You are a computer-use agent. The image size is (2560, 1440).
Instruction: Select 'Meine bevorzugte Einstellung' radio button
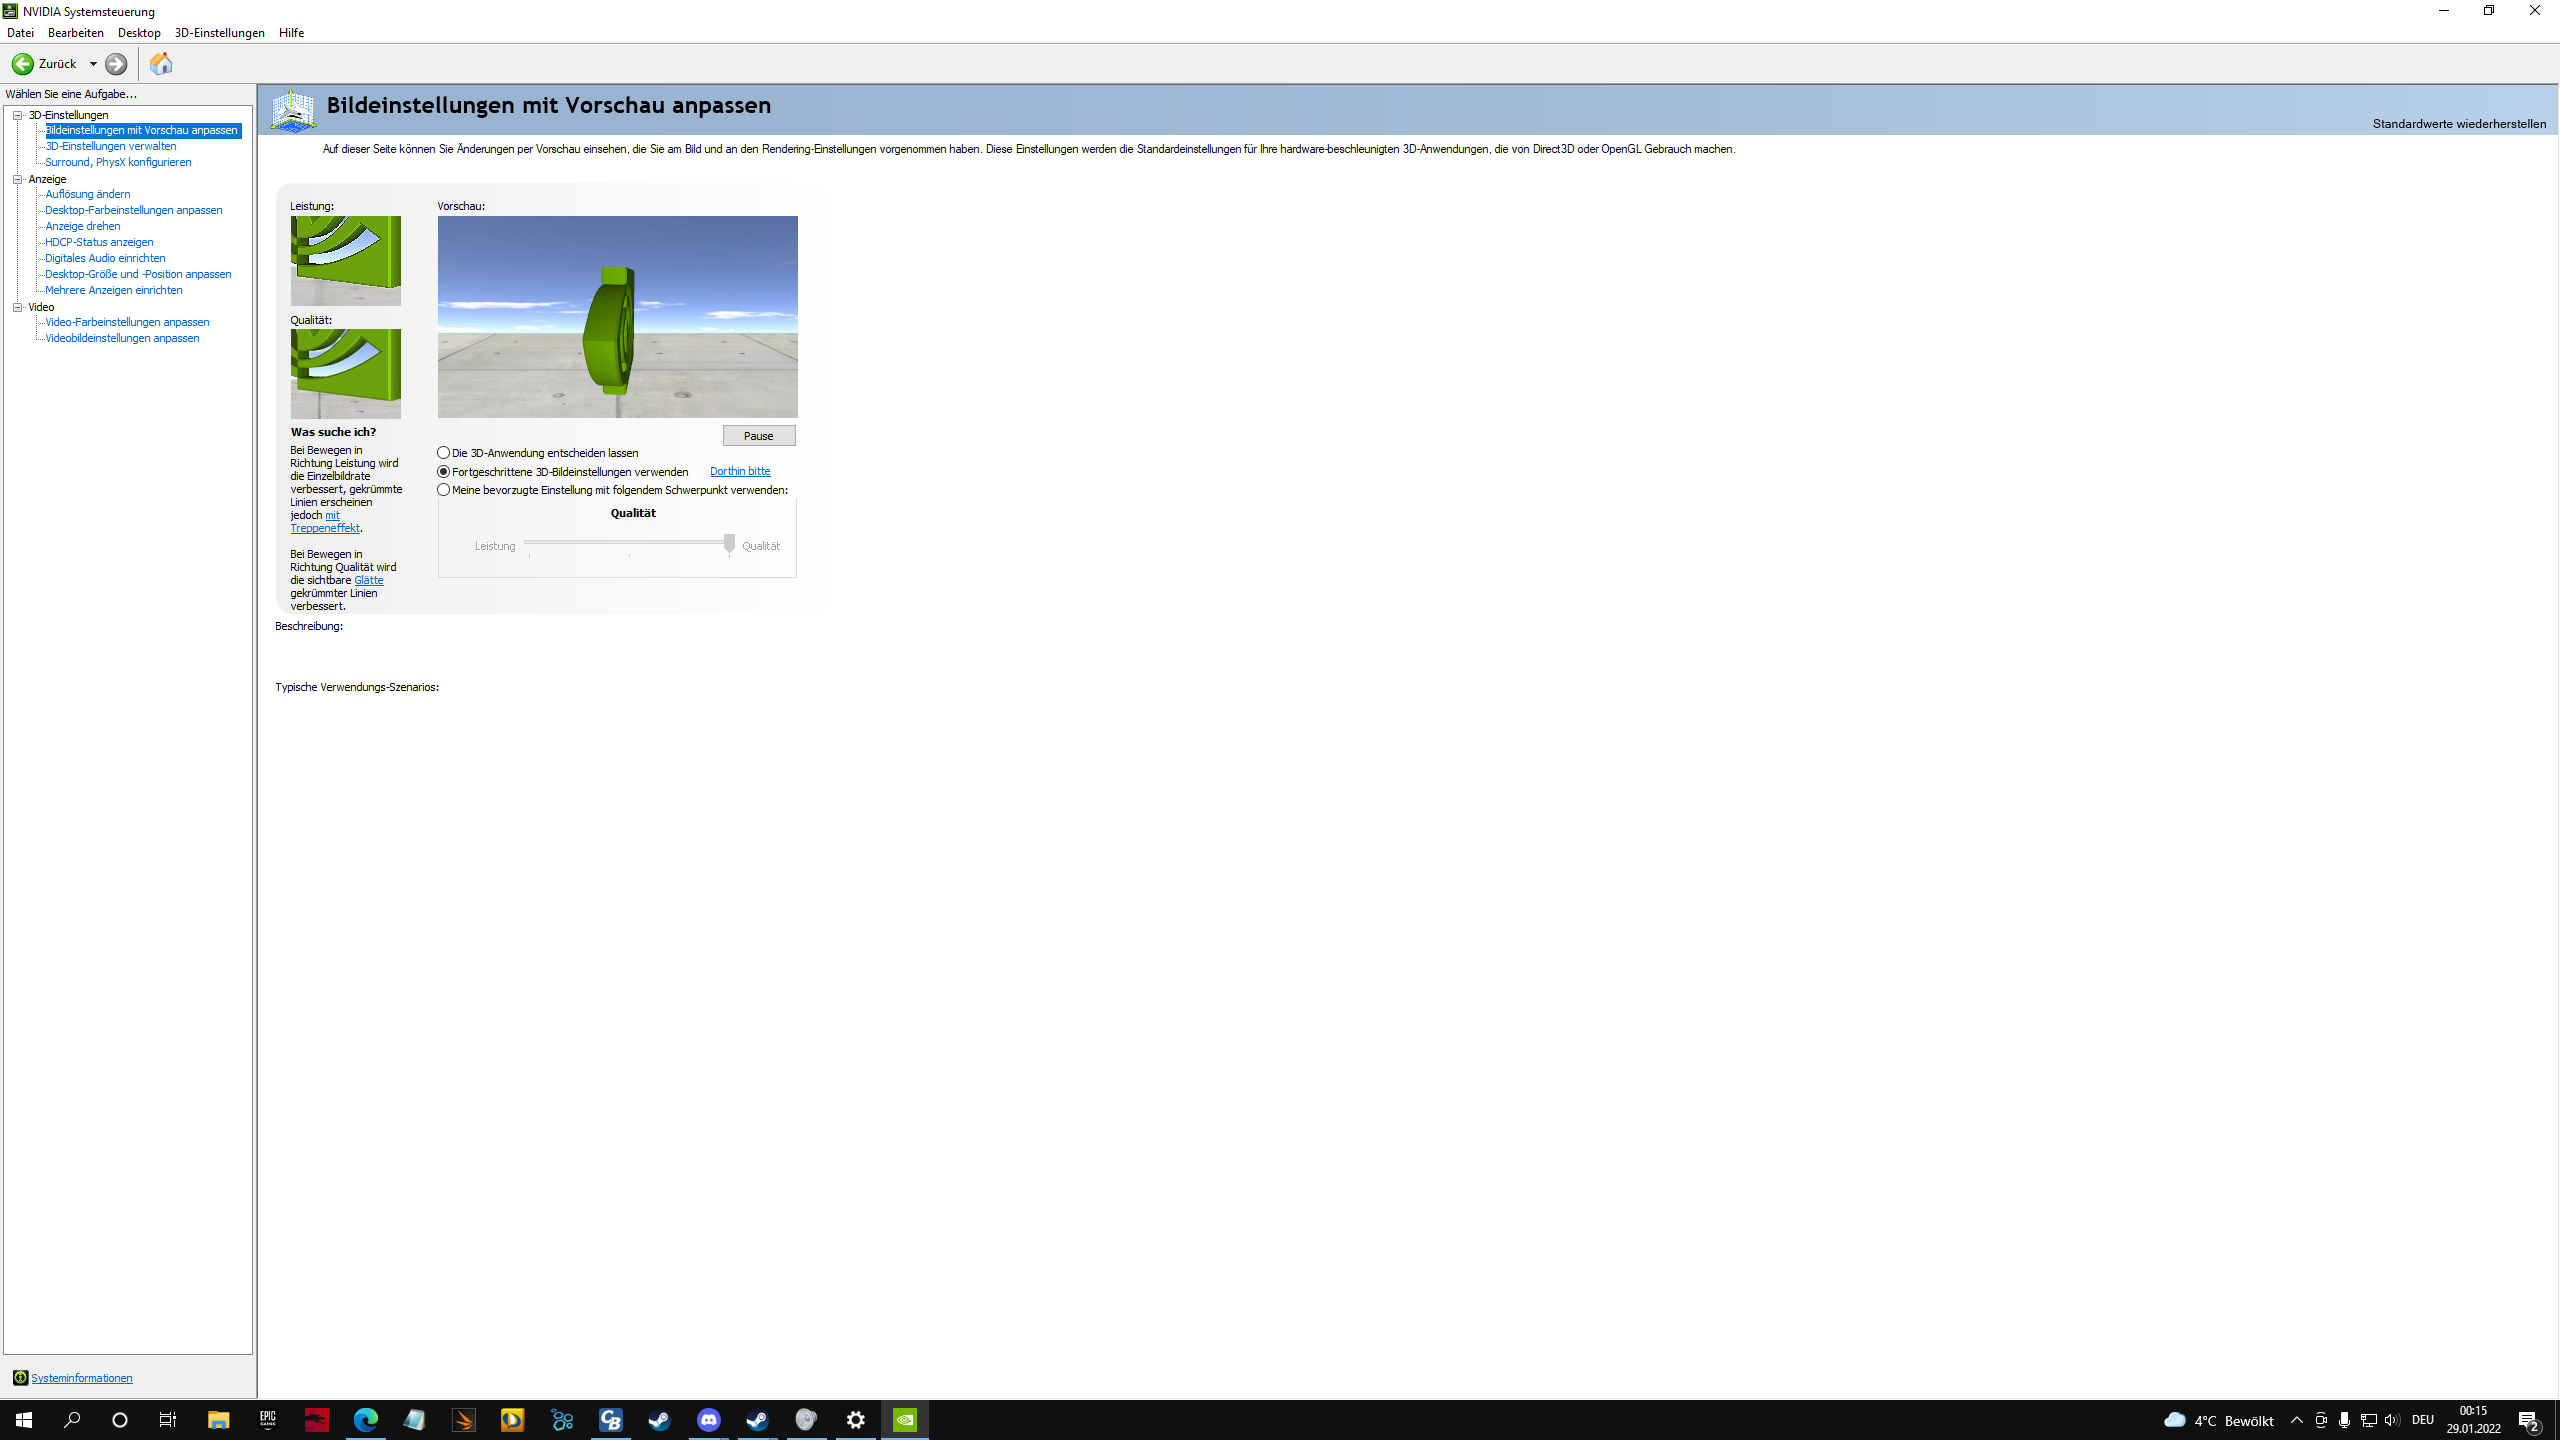point(444,490)
